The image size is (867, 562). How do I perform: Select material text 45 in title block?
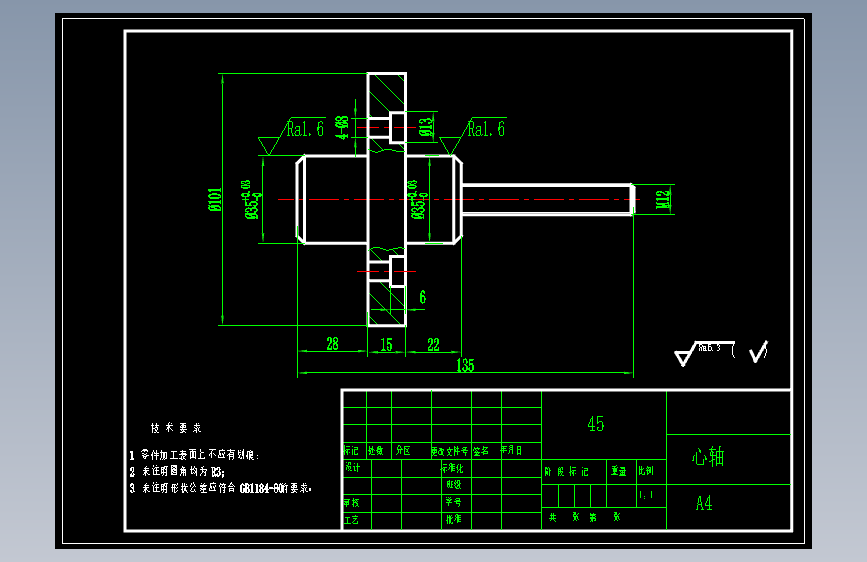(x=596, y=424)
